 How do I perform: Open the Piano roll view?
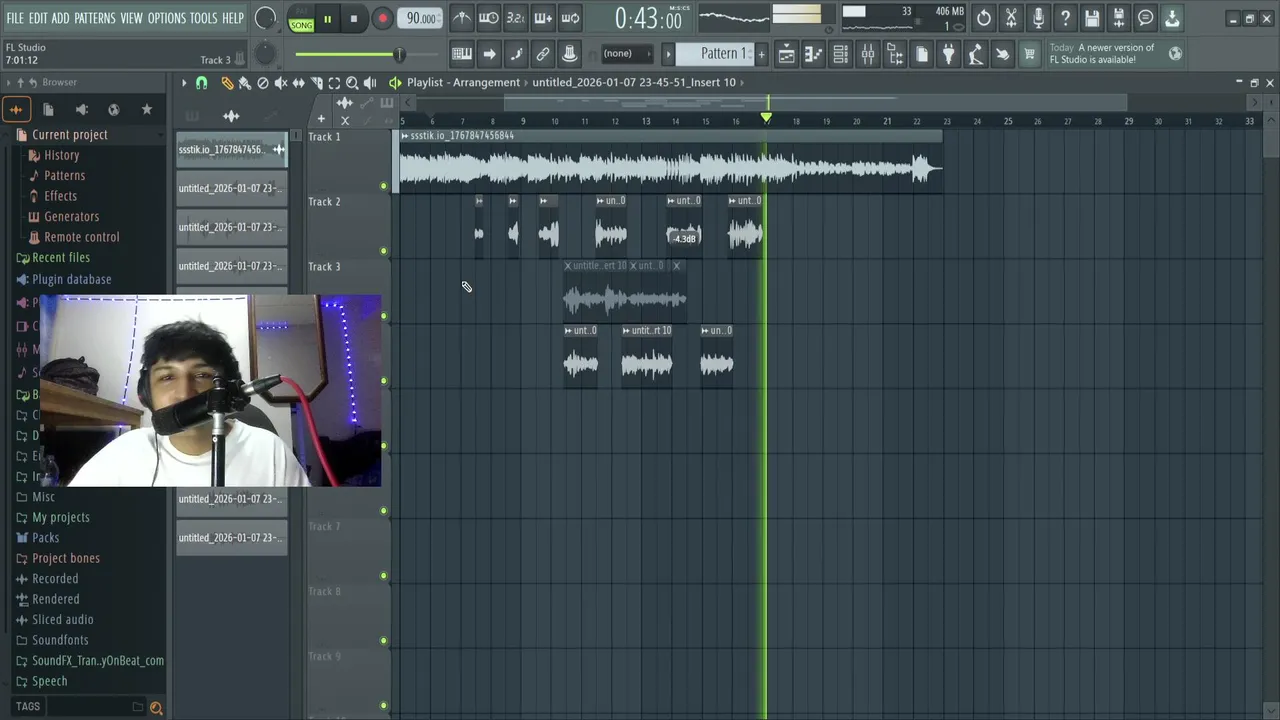(x=813, y=54)
